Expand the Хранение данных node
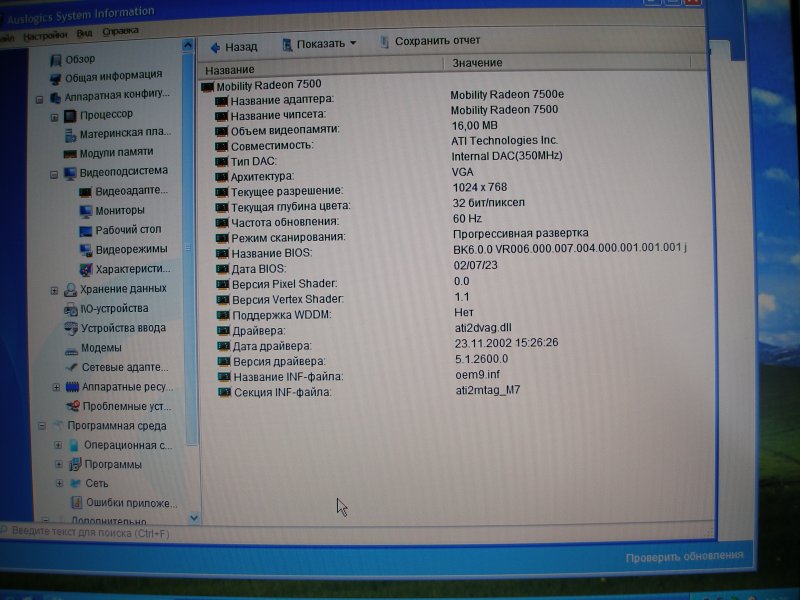This screenshot has width=800, height=600. click(x=55, y=290)
